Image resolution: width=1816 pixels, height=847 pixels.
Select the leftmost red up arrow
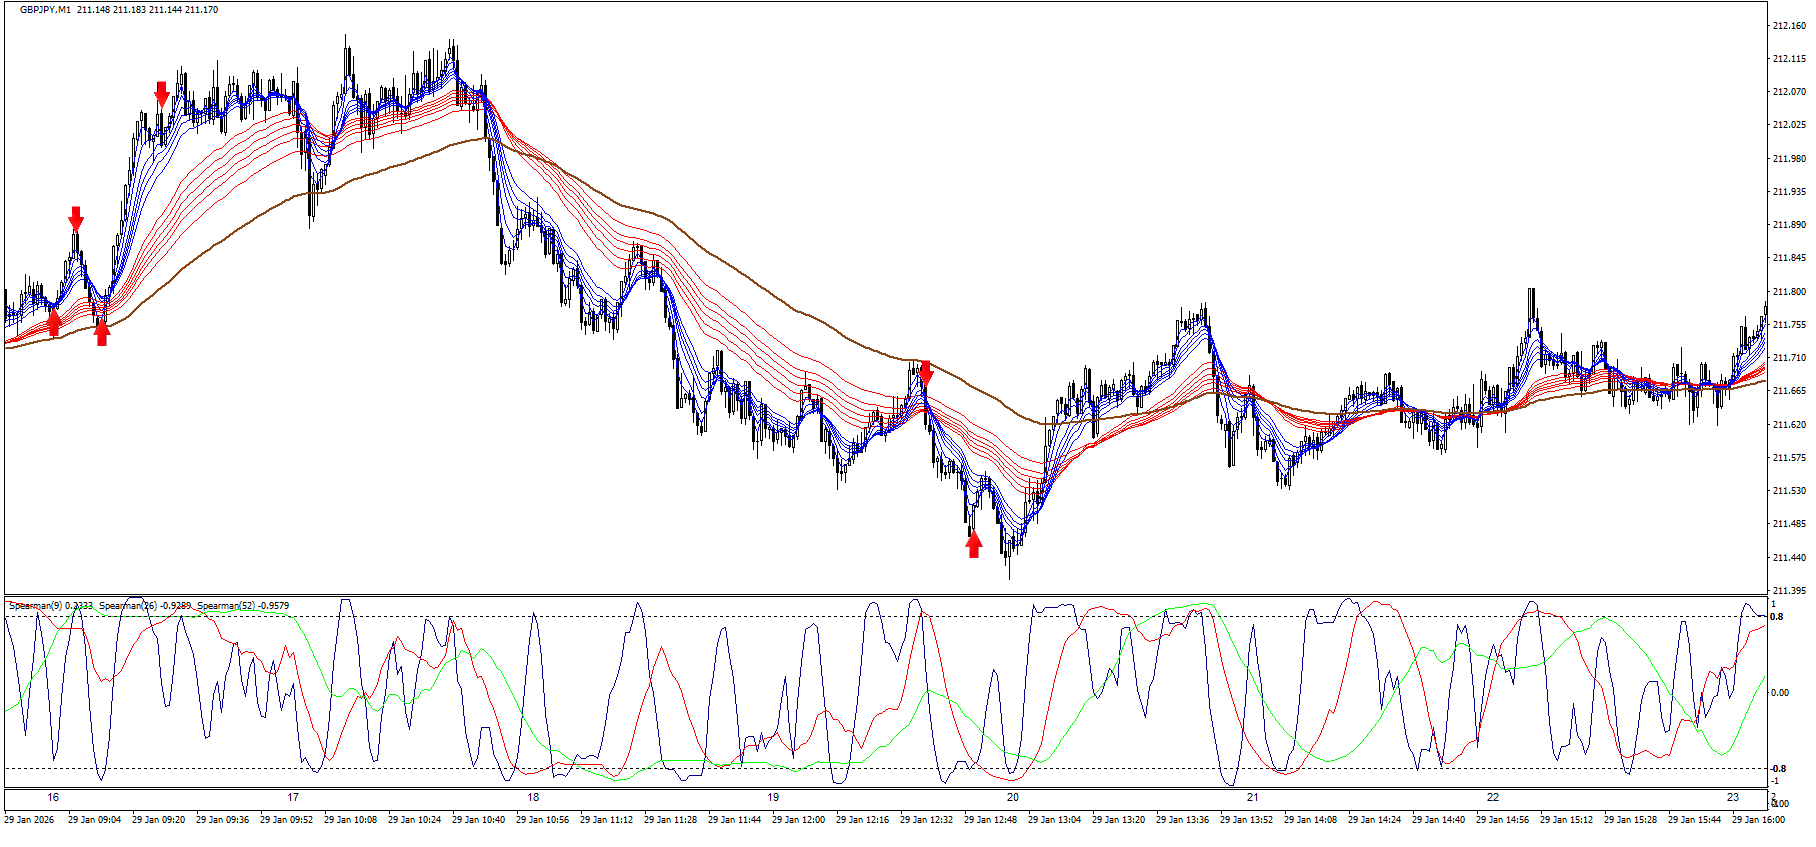point(54,322)
